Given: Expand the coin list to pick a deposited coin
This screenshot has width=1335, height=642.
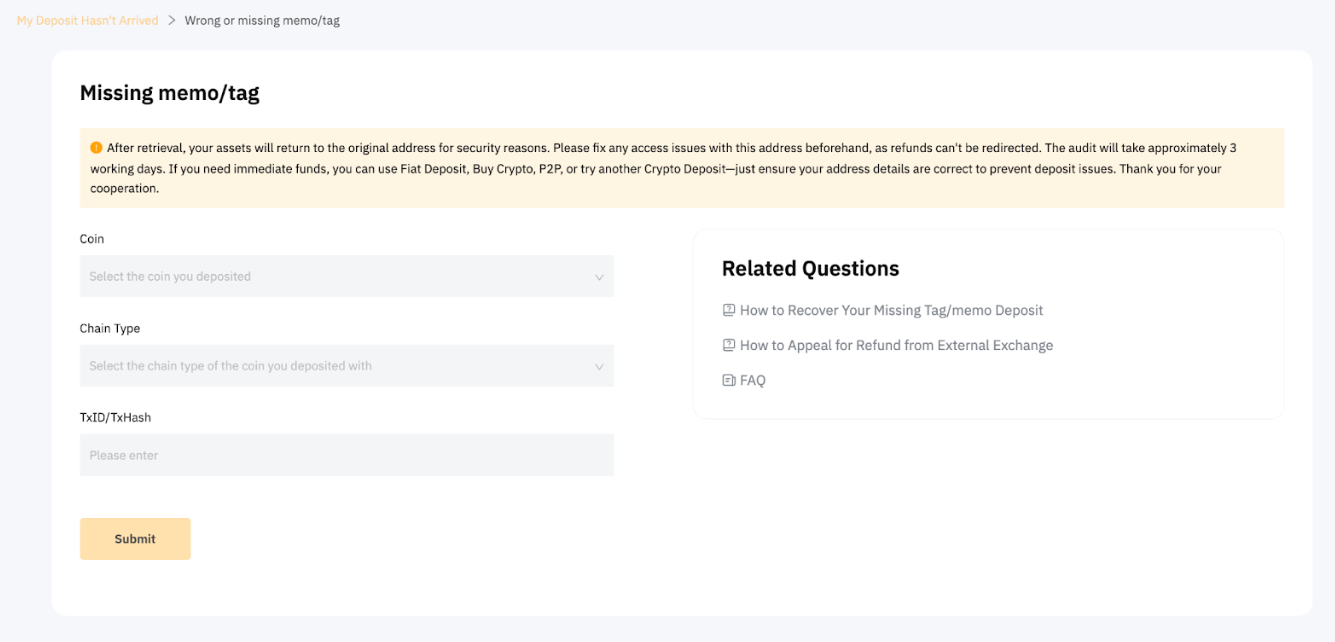Looking at the screenshot, I should tap(346, 276).
